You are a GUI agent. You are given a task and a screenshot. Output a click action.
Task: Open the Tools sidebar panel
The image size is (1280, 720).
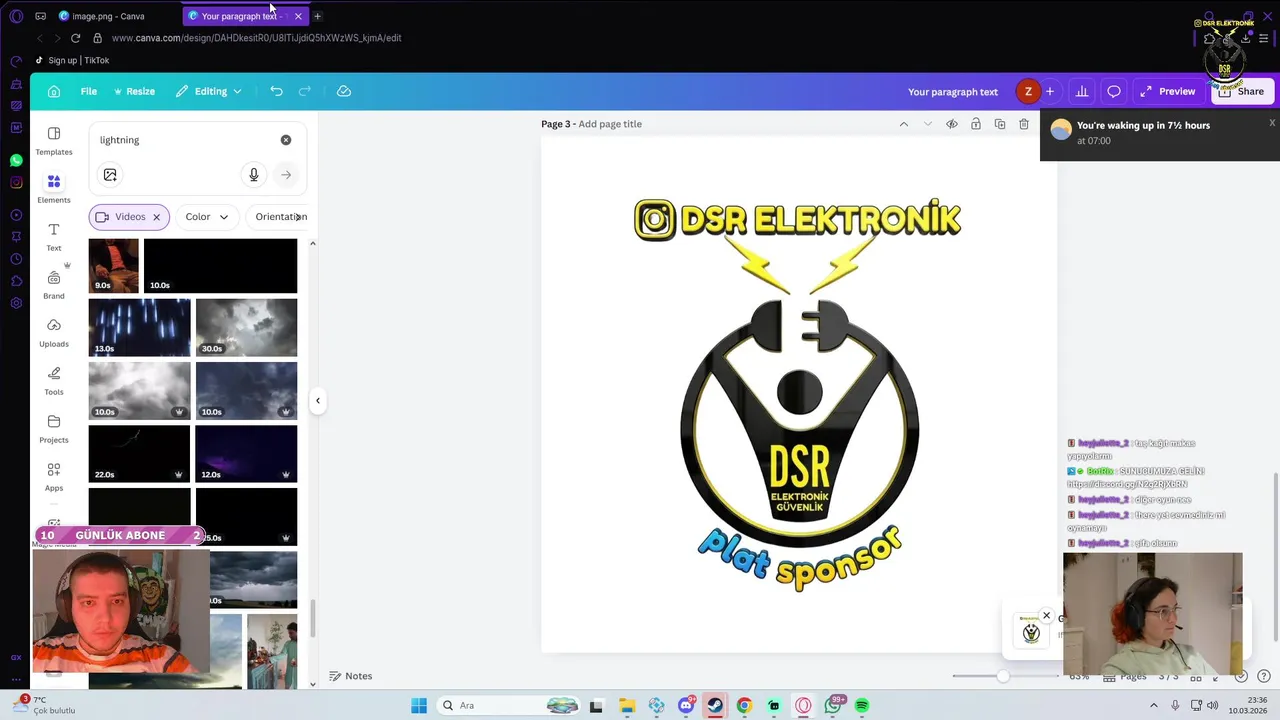[54, 381]
